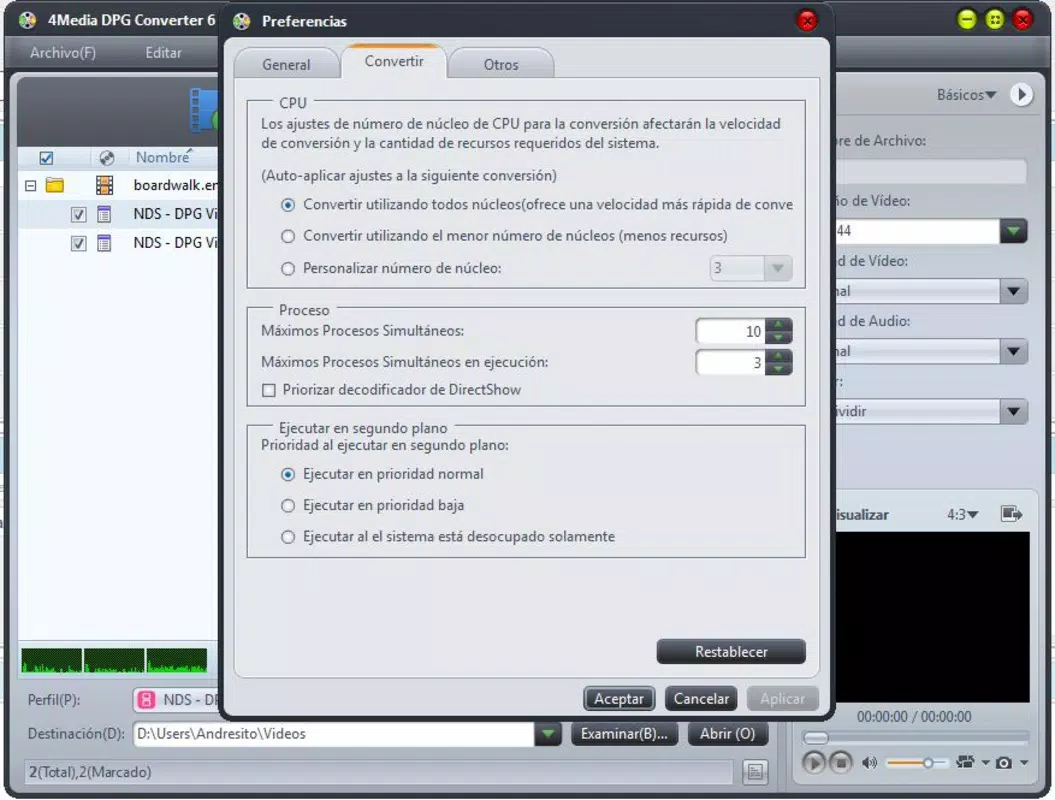1055x800 pixels.
Task: Open the log icon in status bar
Action: tap(755, 772)
